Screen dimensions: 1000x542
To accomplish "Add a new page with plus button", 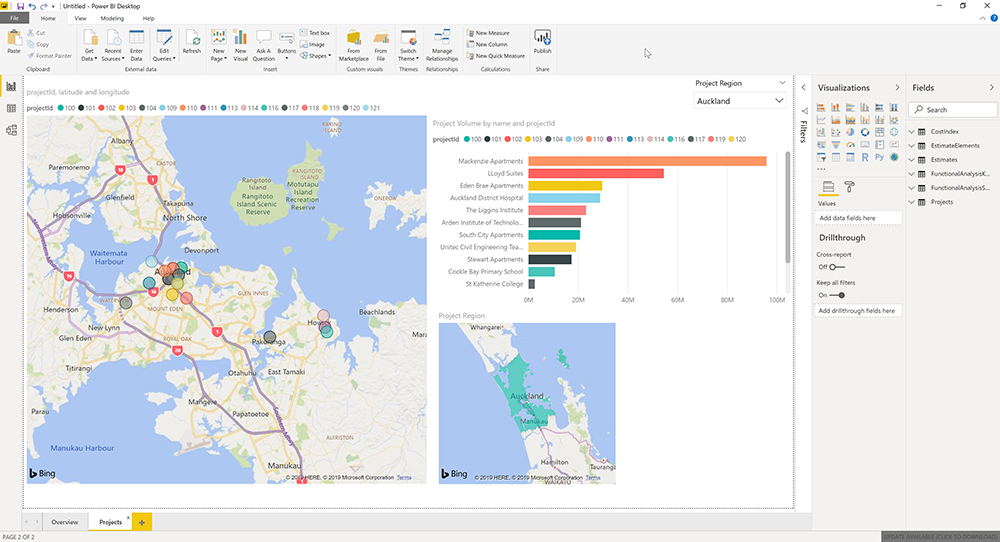I will click(x=142, y=522).
